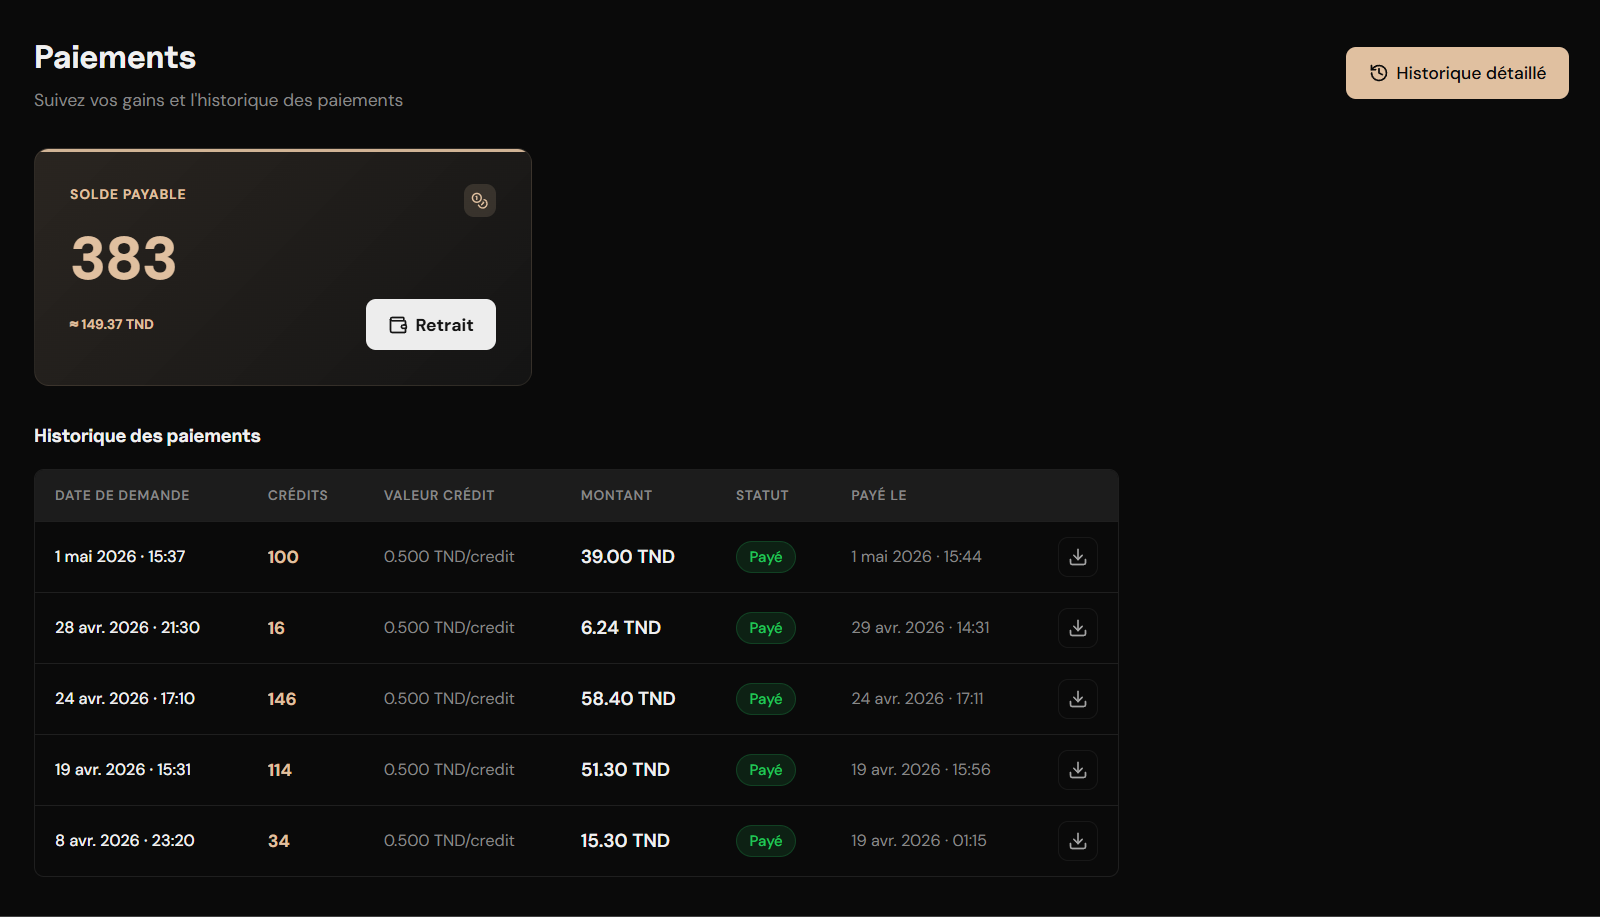Open the Historique détaillé page
This screenshot has height=917, width=1600.
tap(1457, 73)
